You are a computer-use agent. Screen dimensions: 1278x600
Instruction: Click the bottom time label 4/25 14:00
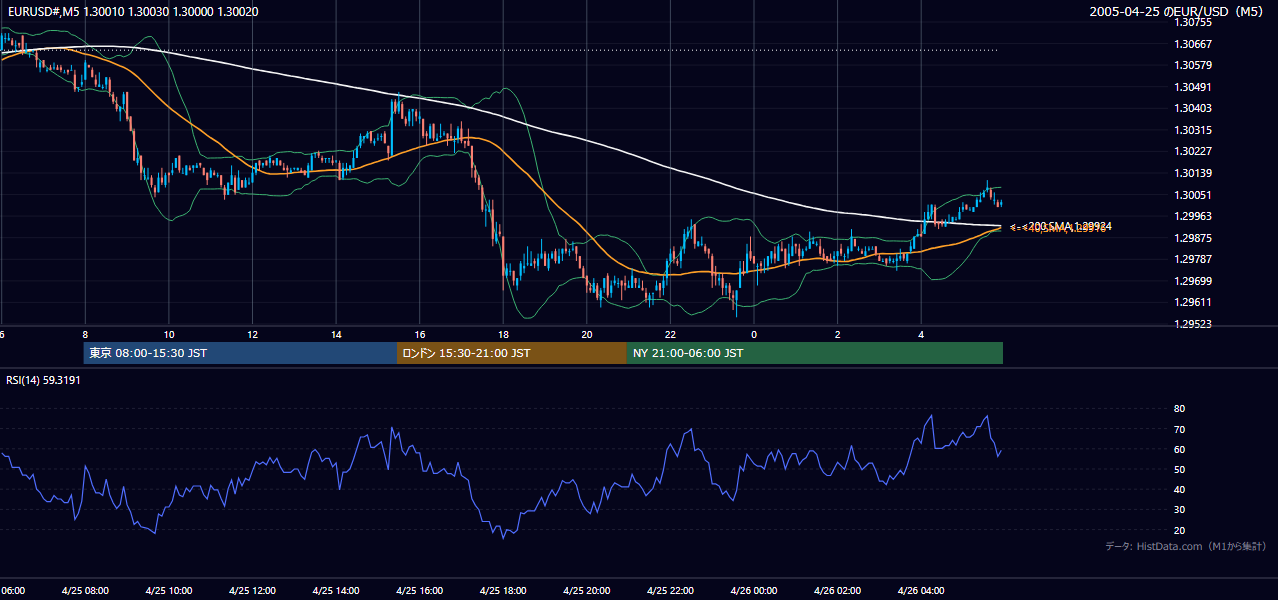coord(336,590)
